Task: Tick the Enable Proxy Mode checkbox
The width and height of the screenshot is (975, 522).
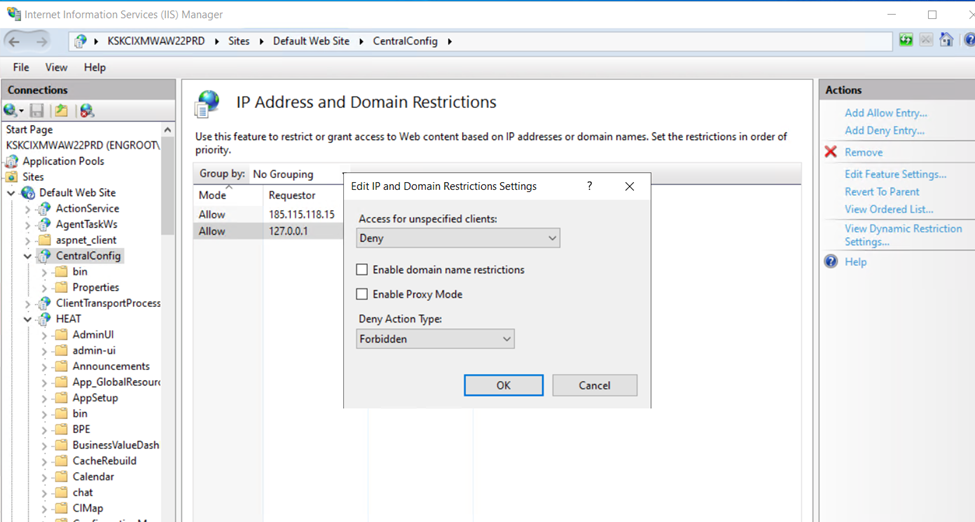Action: click(362, 294)
